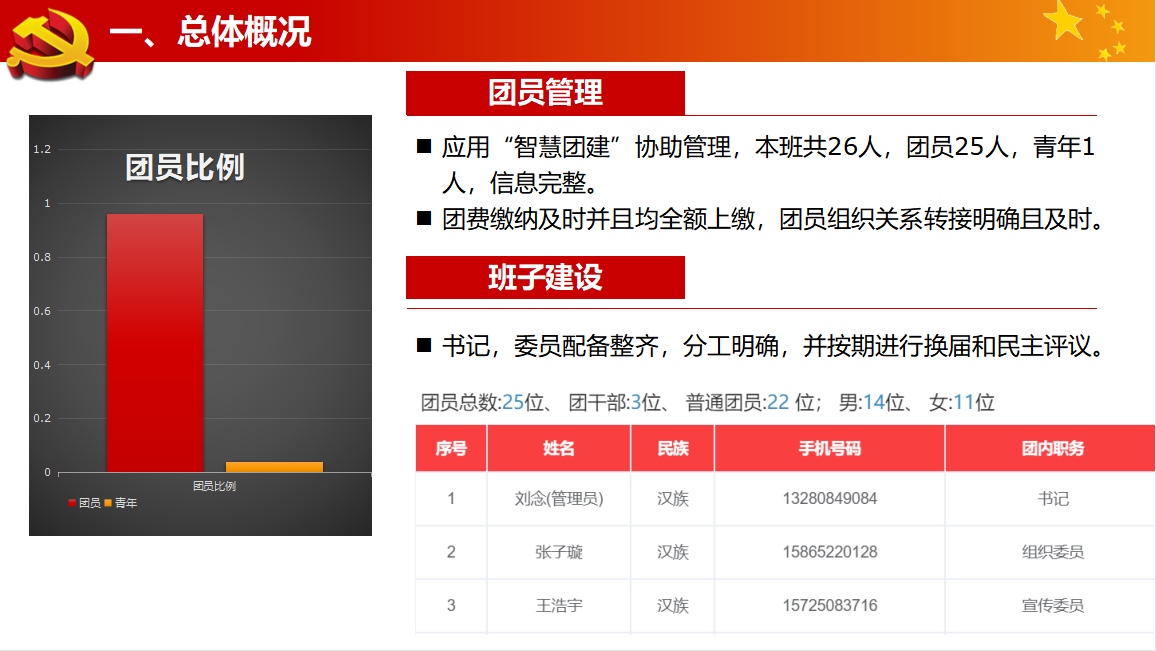Click the 手机号码 column header
The width and height of the screenshot is (1156, 651).
point(829,448)
